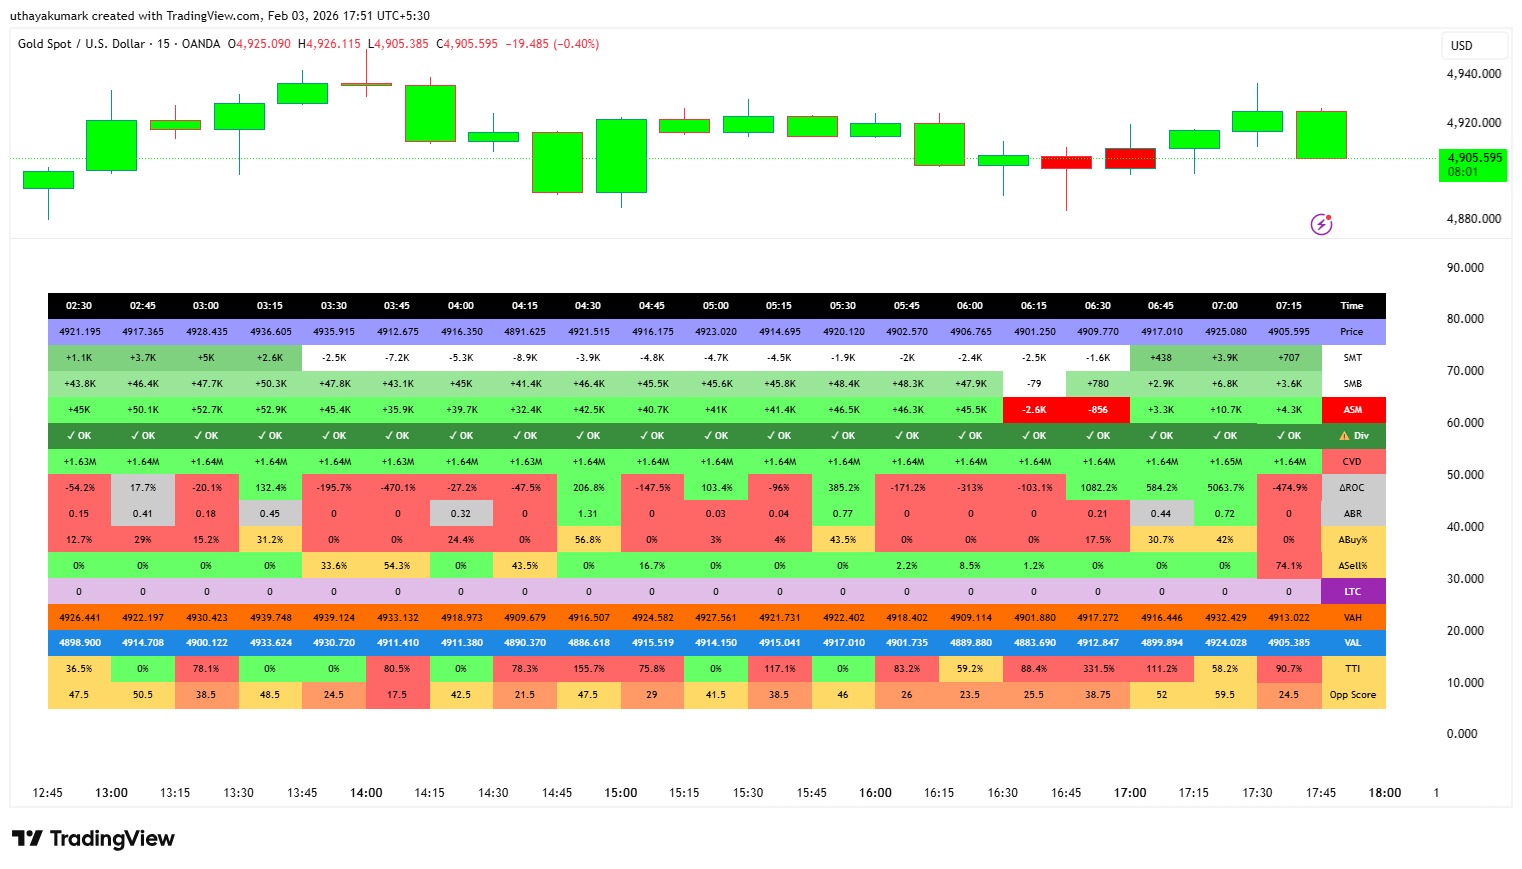Click the TradingView logo at bottom left

pyautogui.click(x=93, y=839)
